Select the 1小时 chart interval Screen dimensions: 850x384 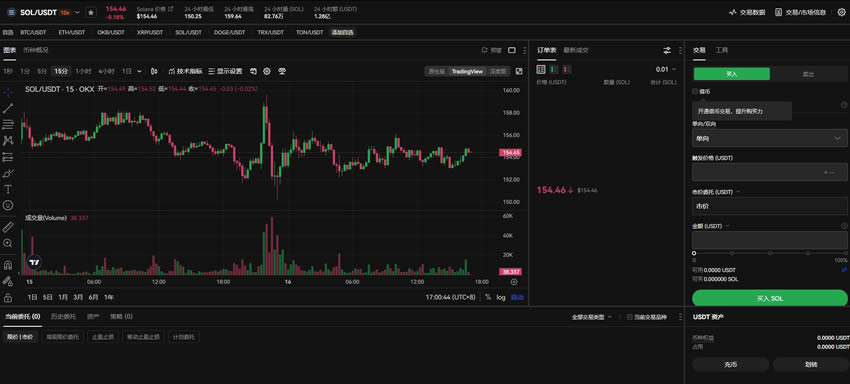click(83, 71)
